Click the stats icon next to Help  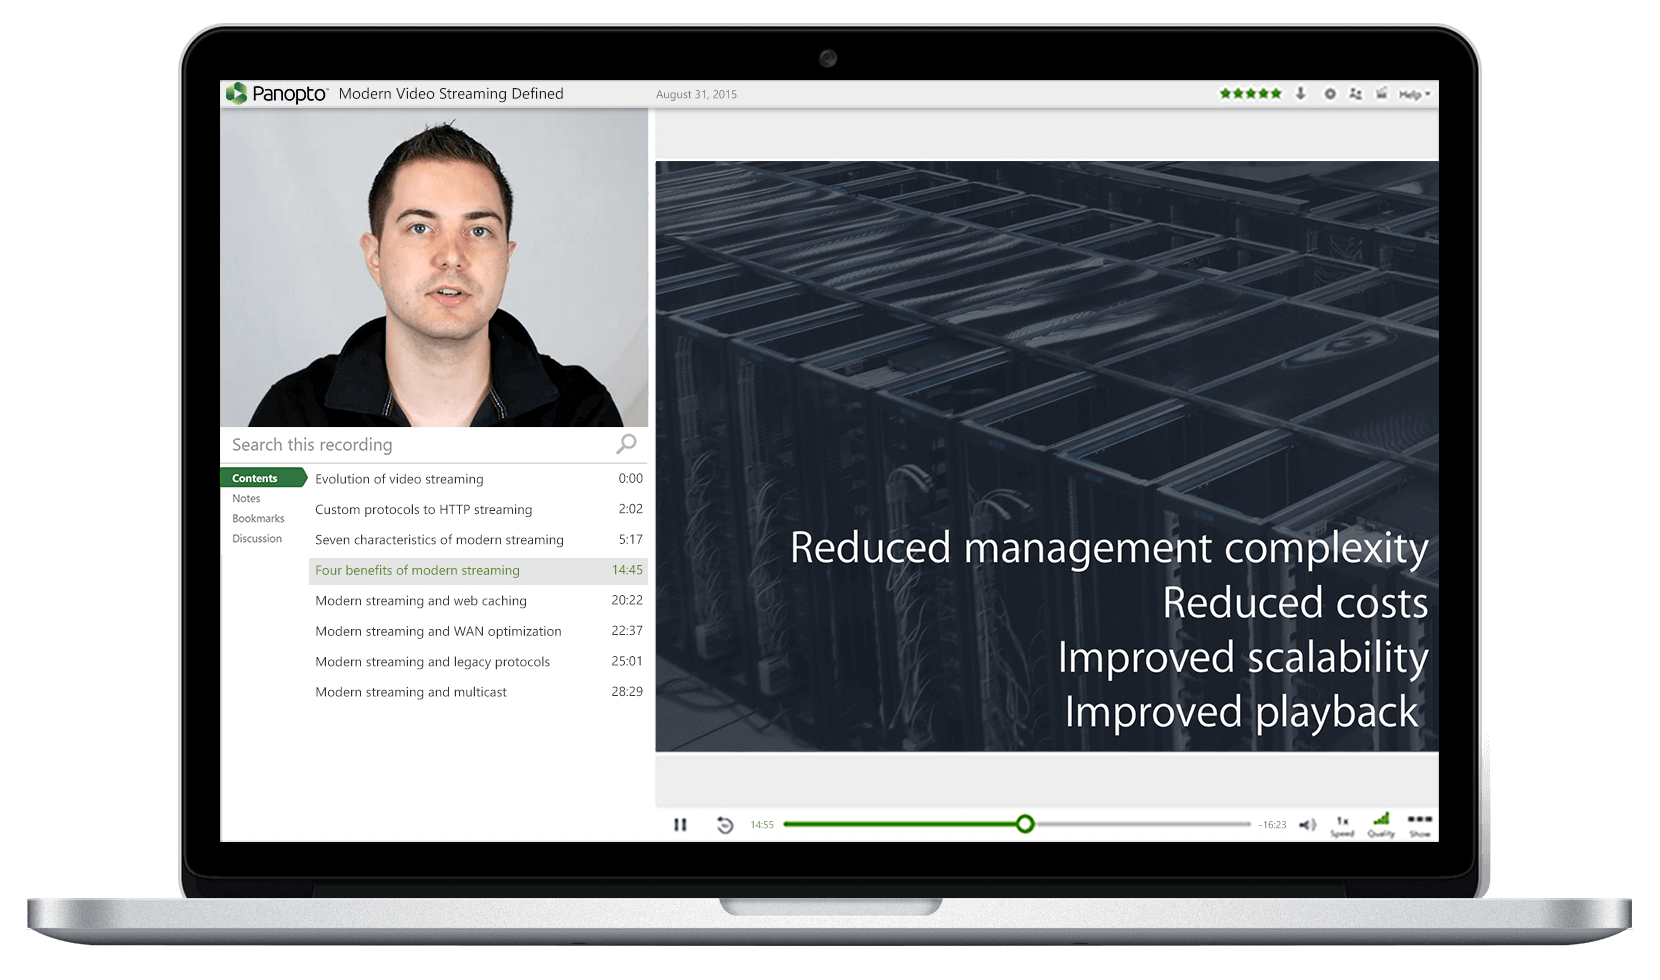pos(1382,93)
